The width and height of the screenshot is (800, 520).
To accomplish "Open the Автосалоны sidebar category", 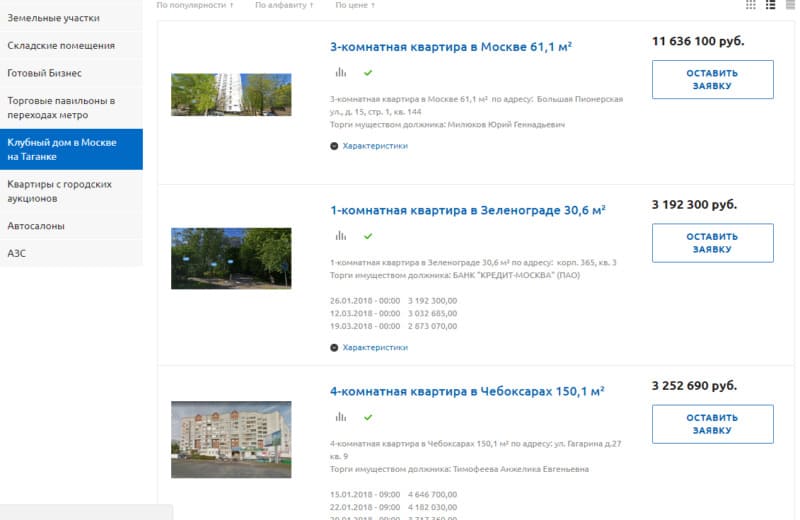I will [x=36, y=226].
